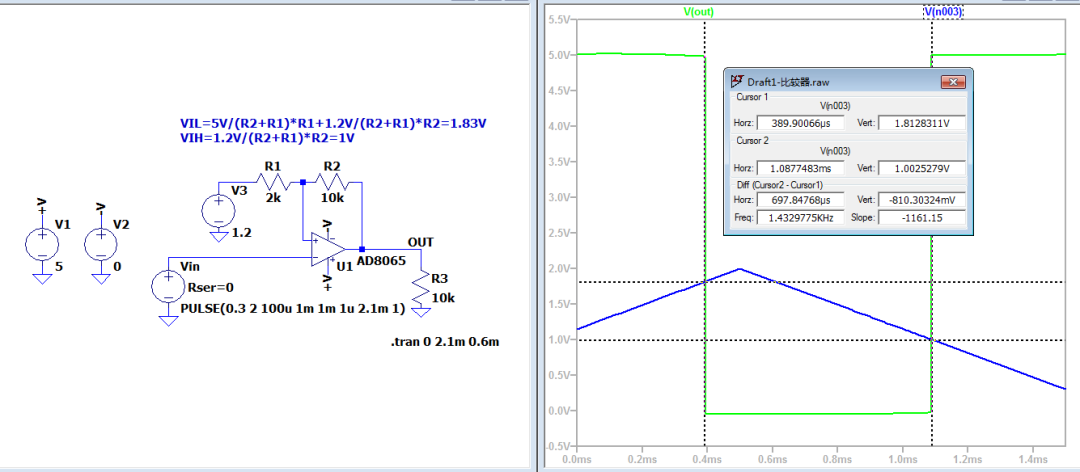Click the R1 2k resistor symbol

273,182
